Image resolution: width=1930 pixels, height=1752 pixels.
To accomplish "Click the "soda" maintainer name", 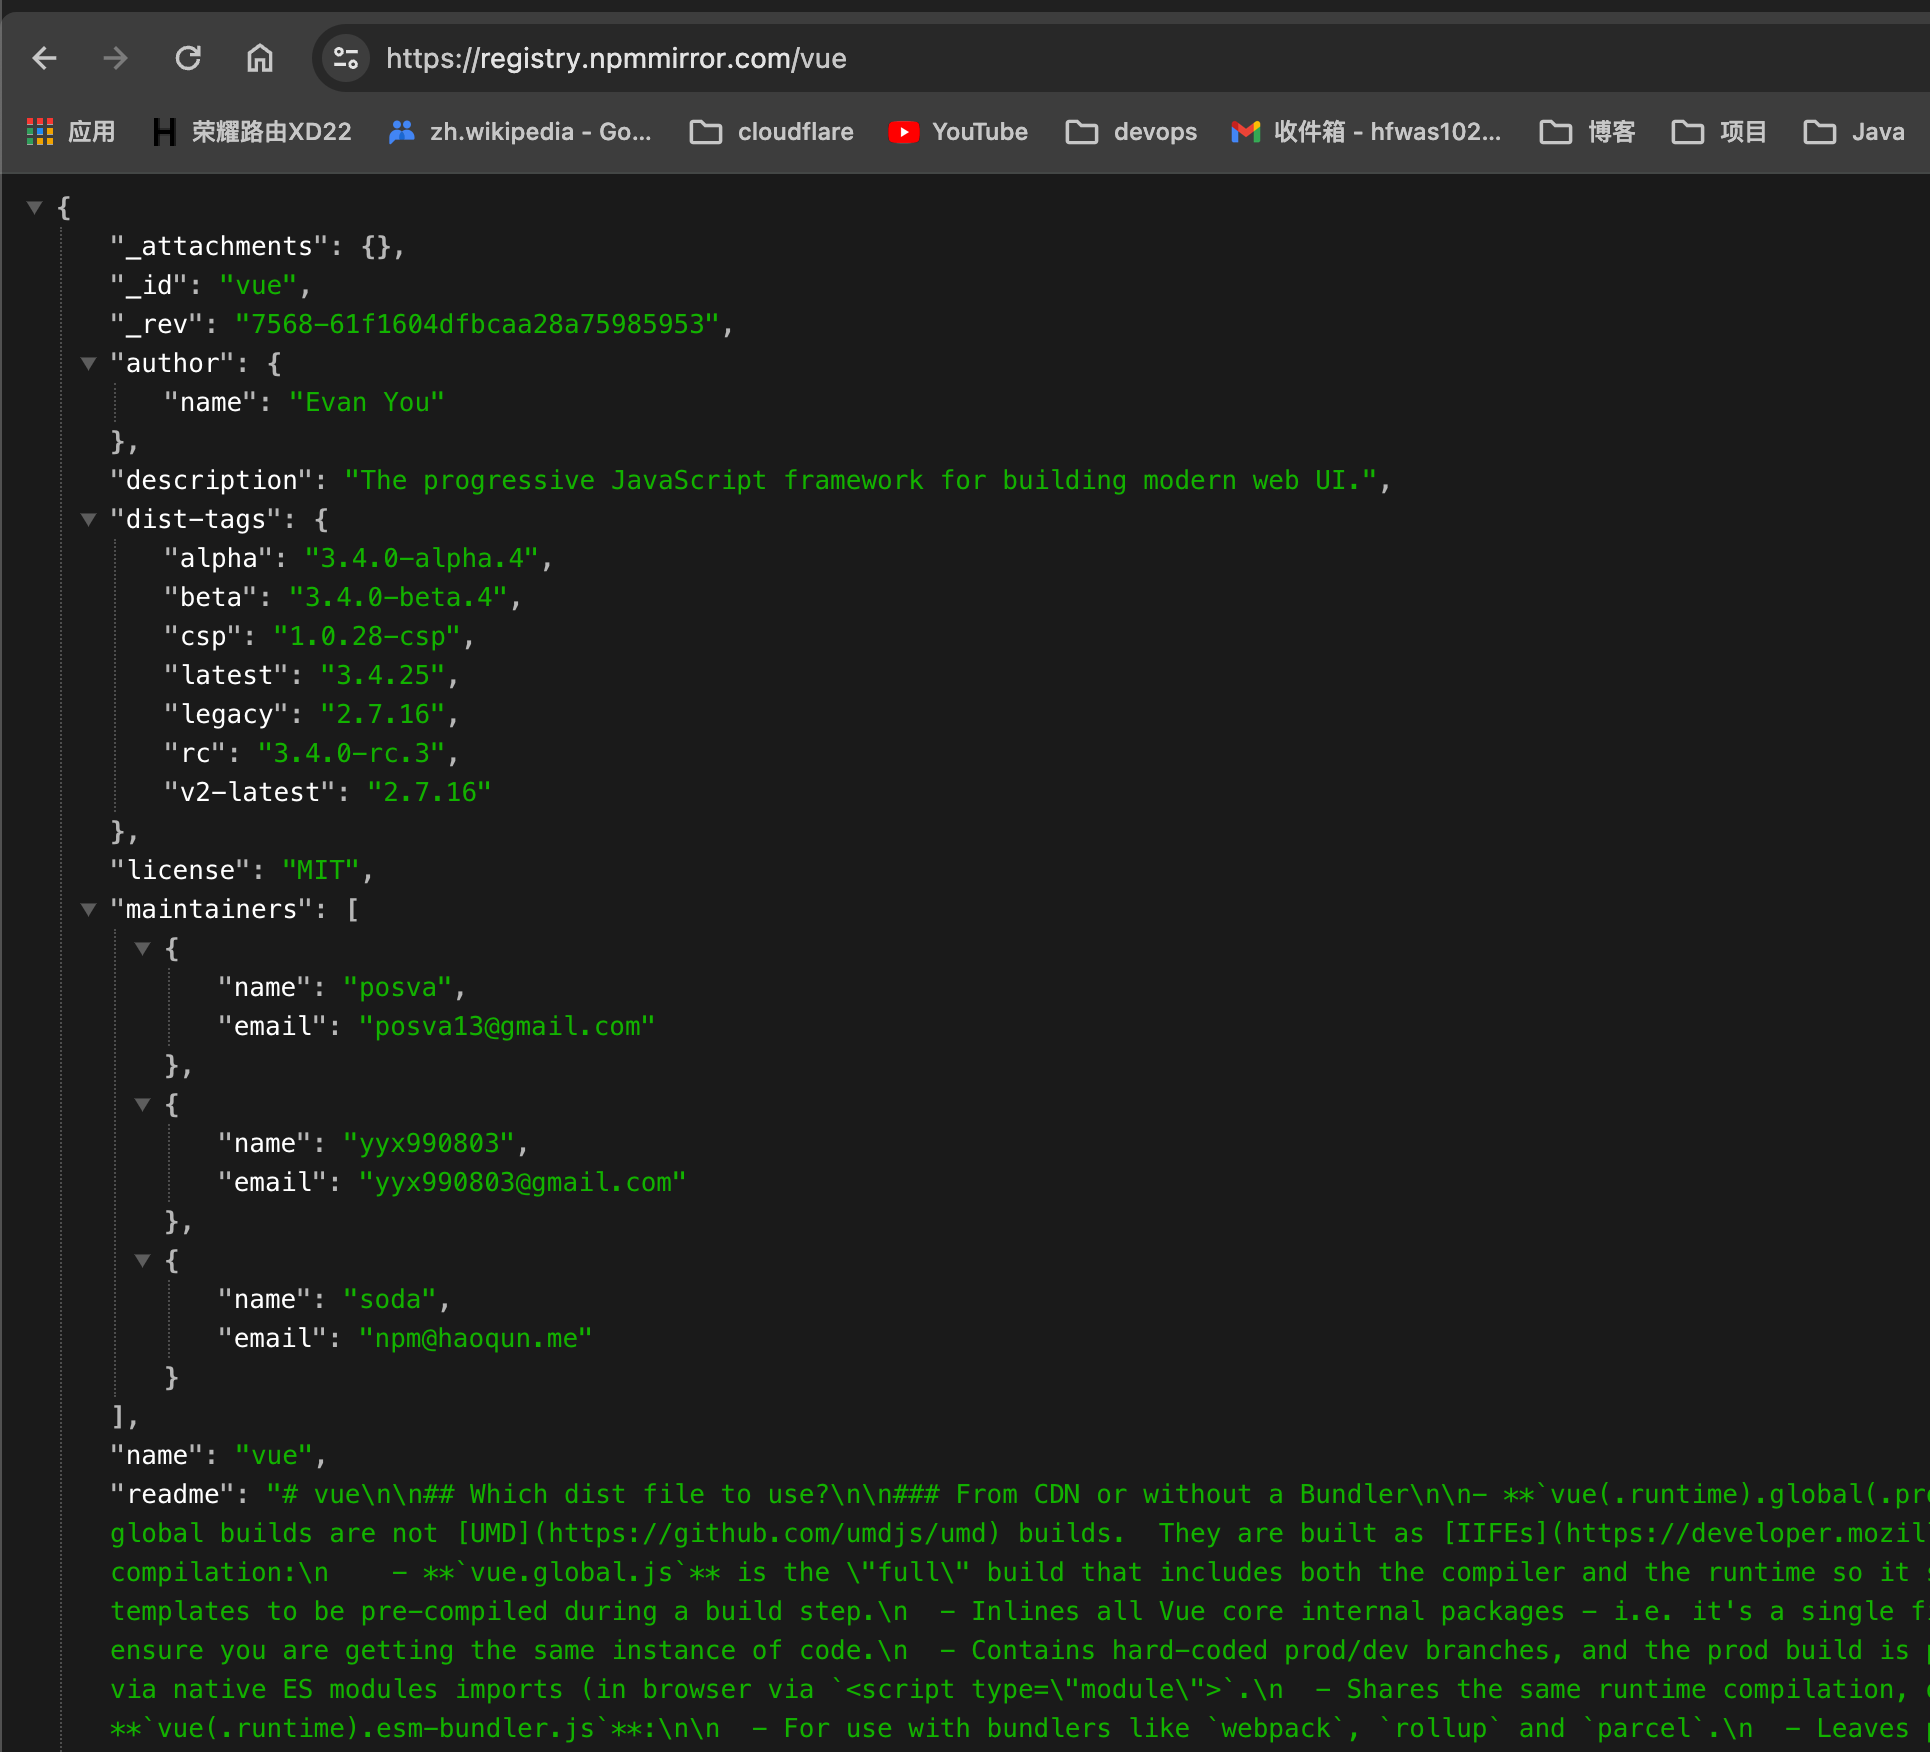I will click(390, 1299).
